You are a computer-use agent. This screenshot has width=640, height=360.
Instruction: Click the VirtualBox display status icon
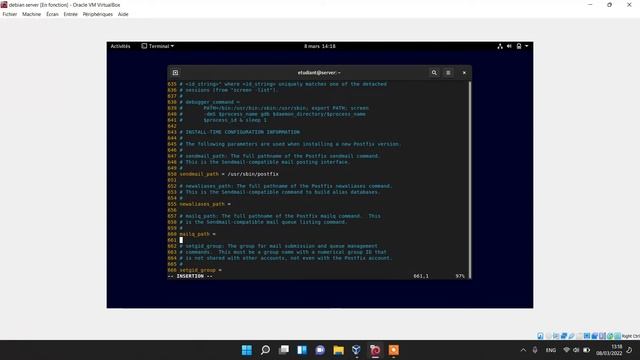[x=587, y=336]
